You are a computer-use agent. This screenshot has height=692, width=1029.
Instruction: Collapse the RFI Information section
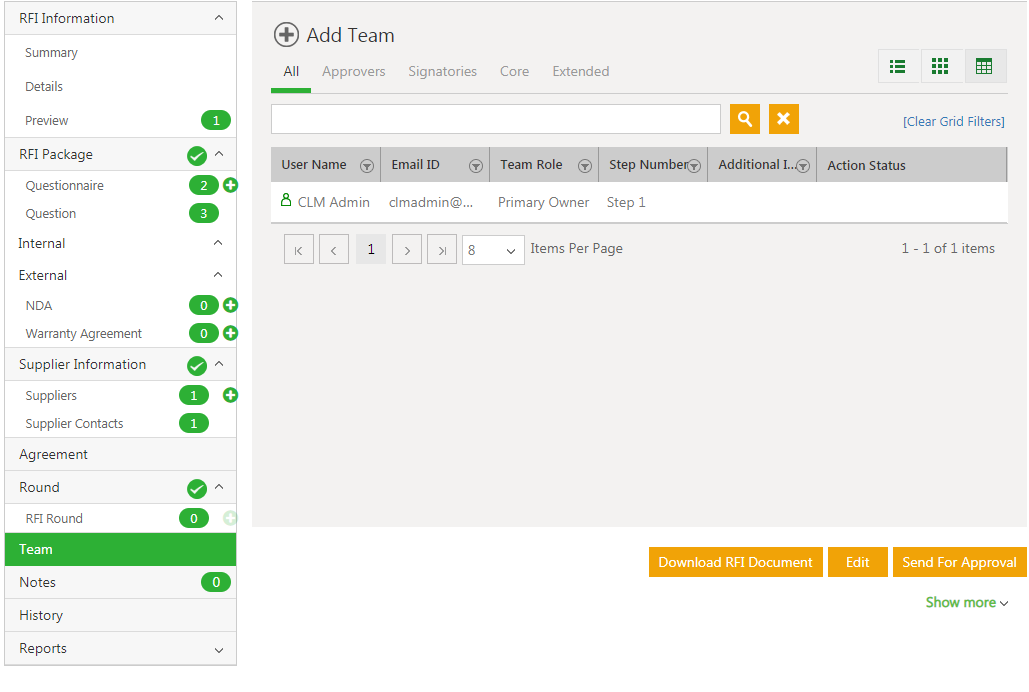[x=219, y=18]
